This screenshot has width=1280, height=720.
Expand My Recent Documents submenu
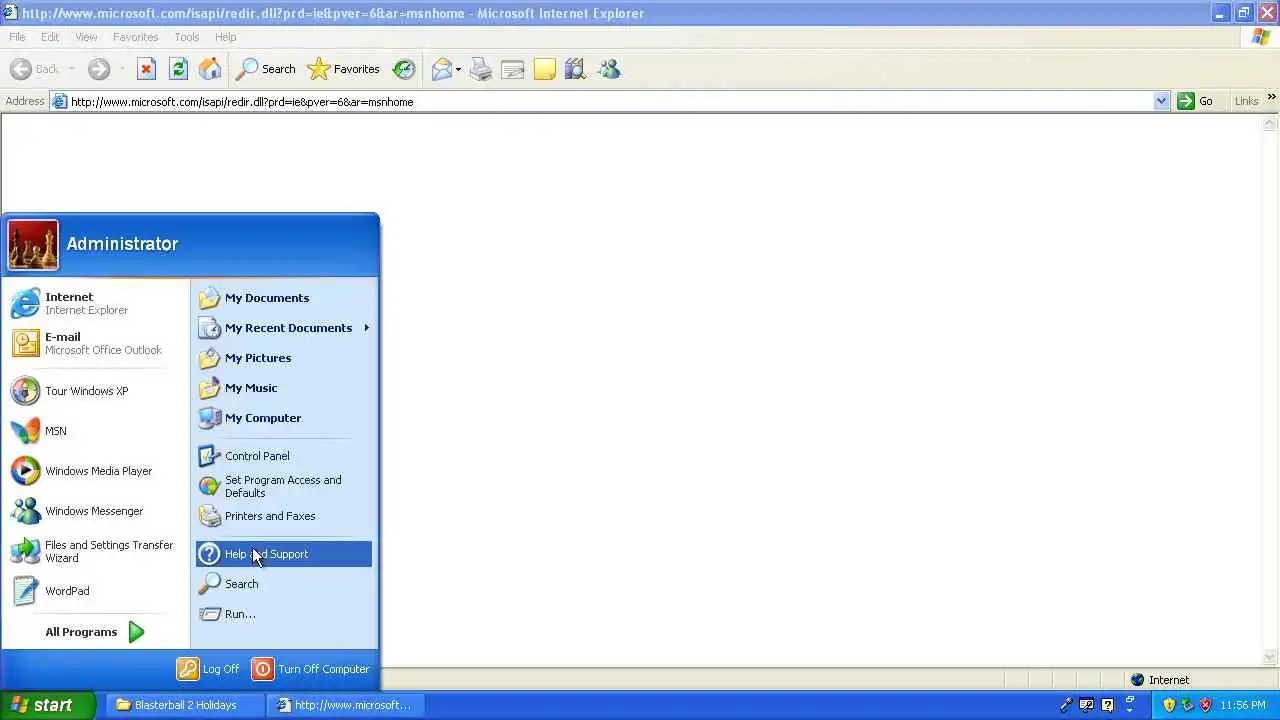point(284,328)
